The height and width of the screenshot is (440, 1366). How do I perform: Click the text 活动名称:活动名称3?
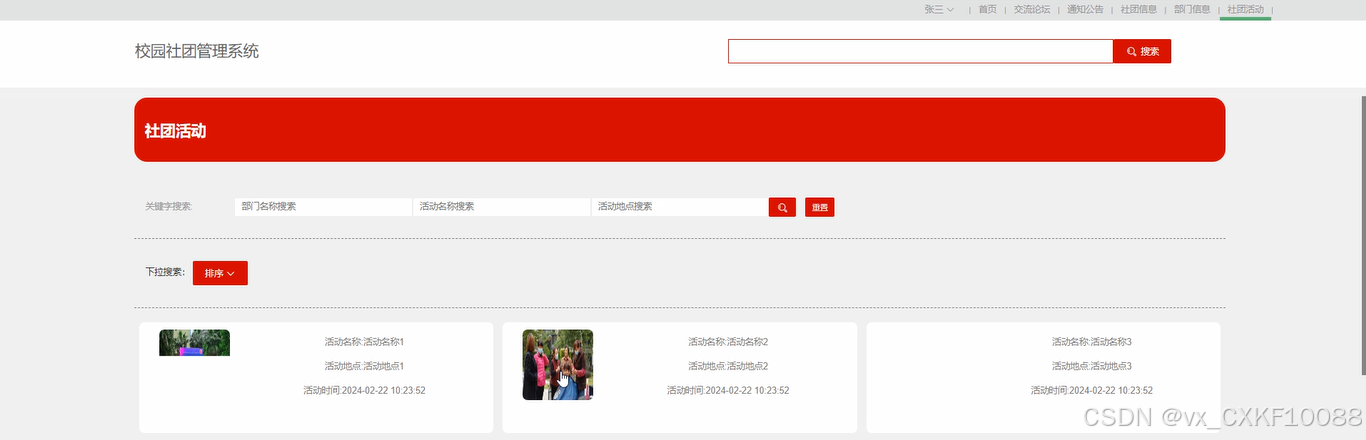[1092, 342]
